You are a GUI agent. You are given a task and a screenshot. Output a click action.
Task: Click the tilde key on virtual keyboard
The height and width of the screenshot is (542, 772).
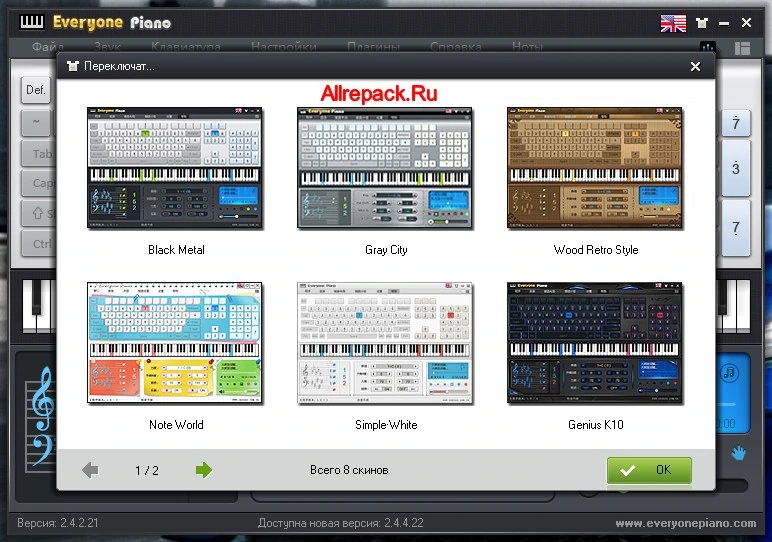coord(36,122)
